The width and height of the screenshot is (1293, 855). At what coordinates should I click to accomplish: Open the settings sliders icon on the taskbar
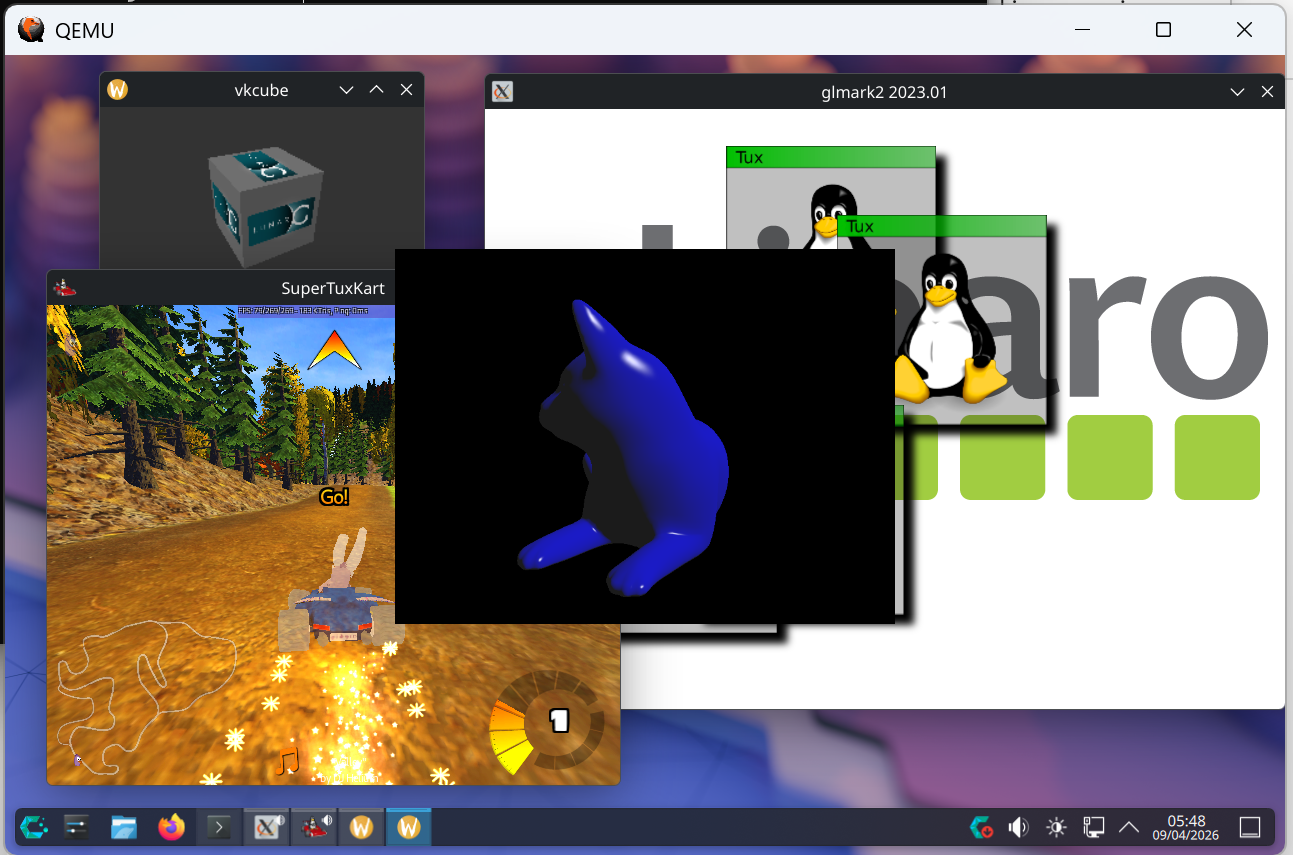[75, 827]
